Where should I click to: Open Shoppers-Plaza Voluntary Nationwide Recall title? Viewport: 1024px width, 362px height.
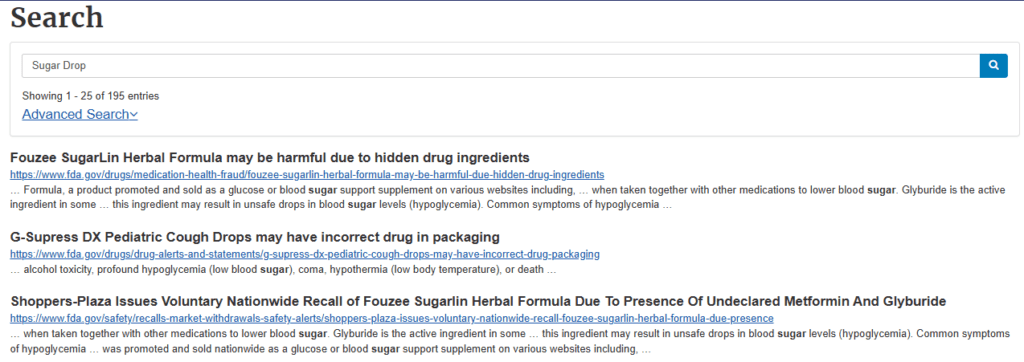point(478,302)
